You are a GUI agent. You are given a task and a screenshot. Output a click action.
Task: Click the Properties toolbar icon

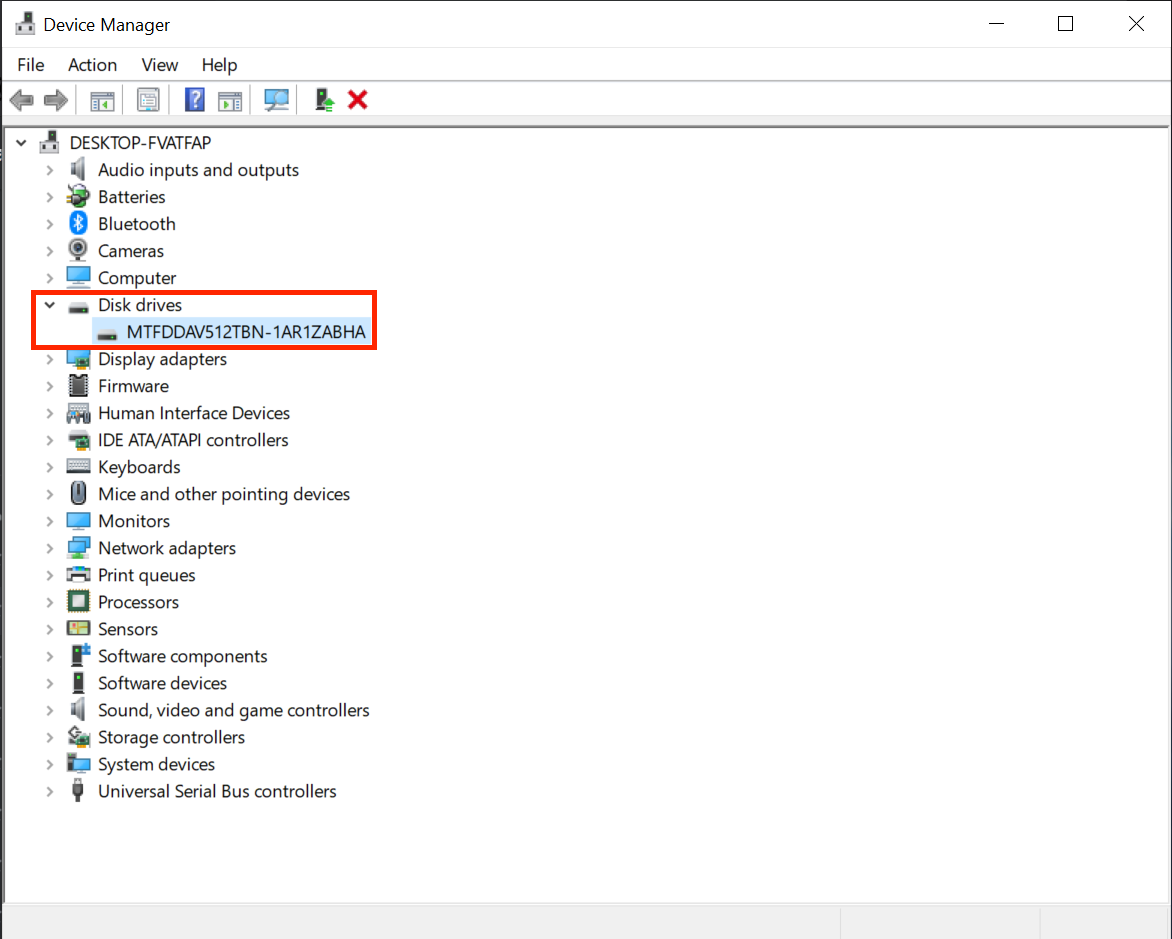[x=149, y=100]
